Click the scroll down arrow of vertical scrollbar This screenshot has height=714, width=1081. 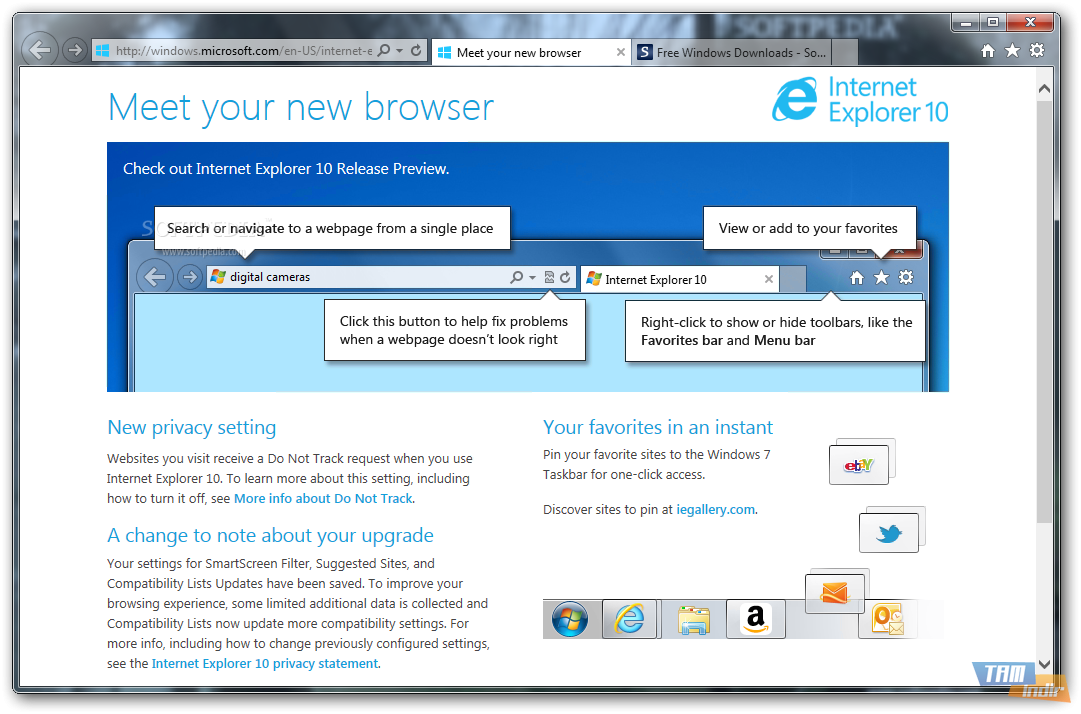pos(1044,664)
